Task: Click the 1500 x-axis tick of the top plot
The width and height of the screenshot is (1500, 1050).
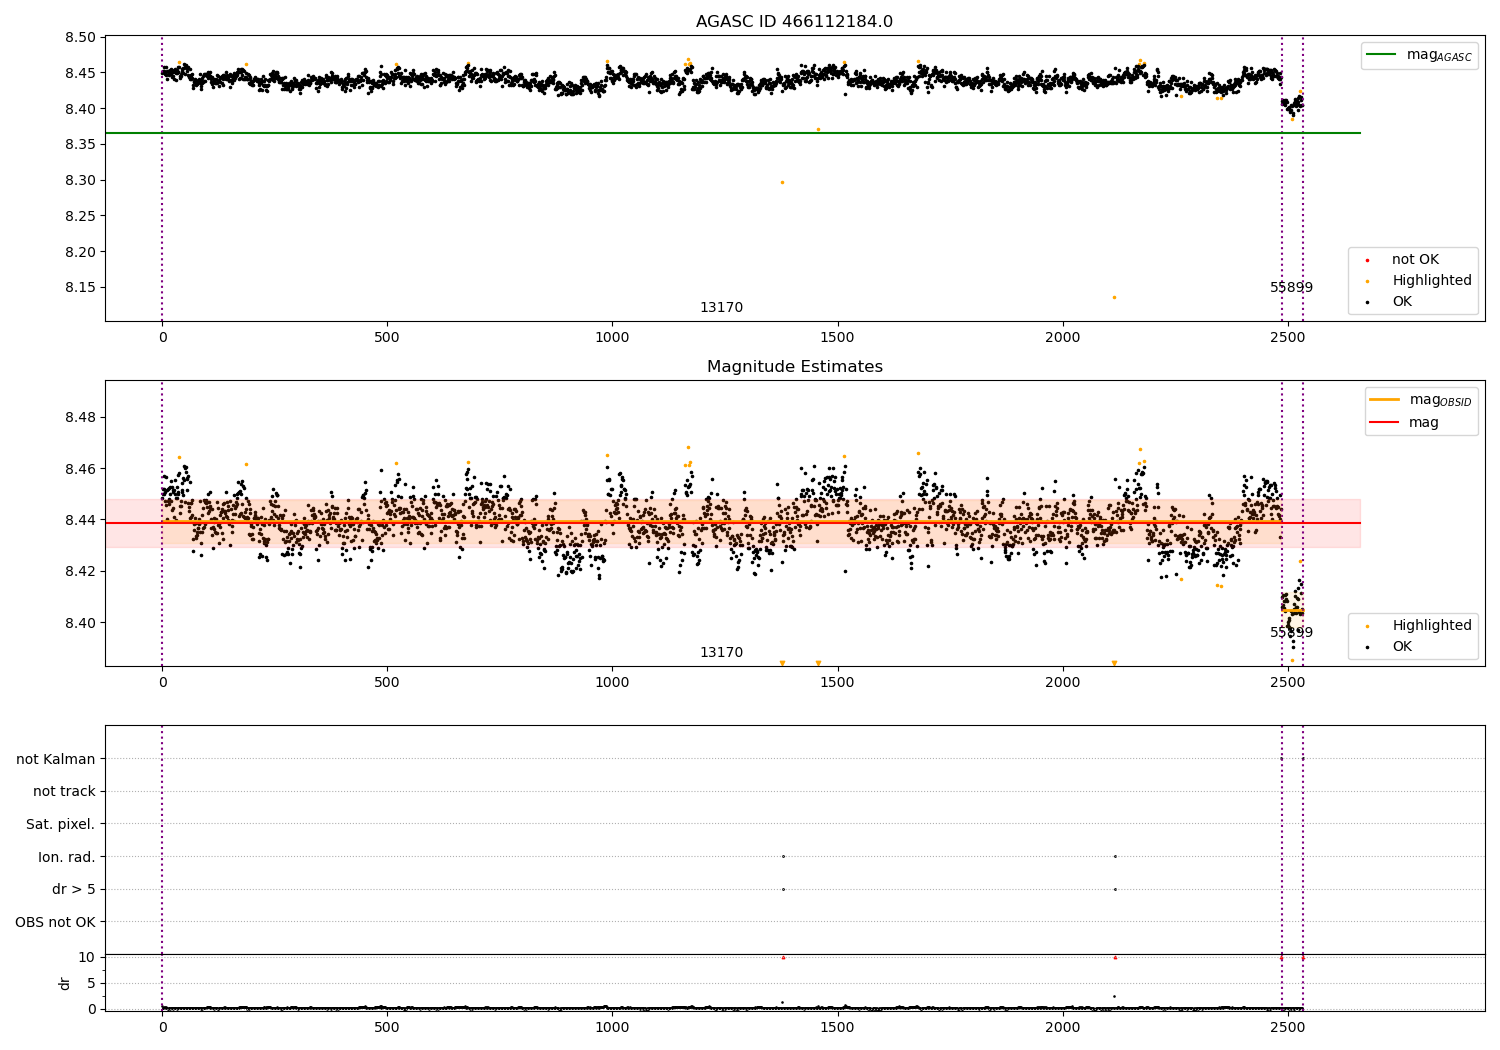Action: pos(837,338)
